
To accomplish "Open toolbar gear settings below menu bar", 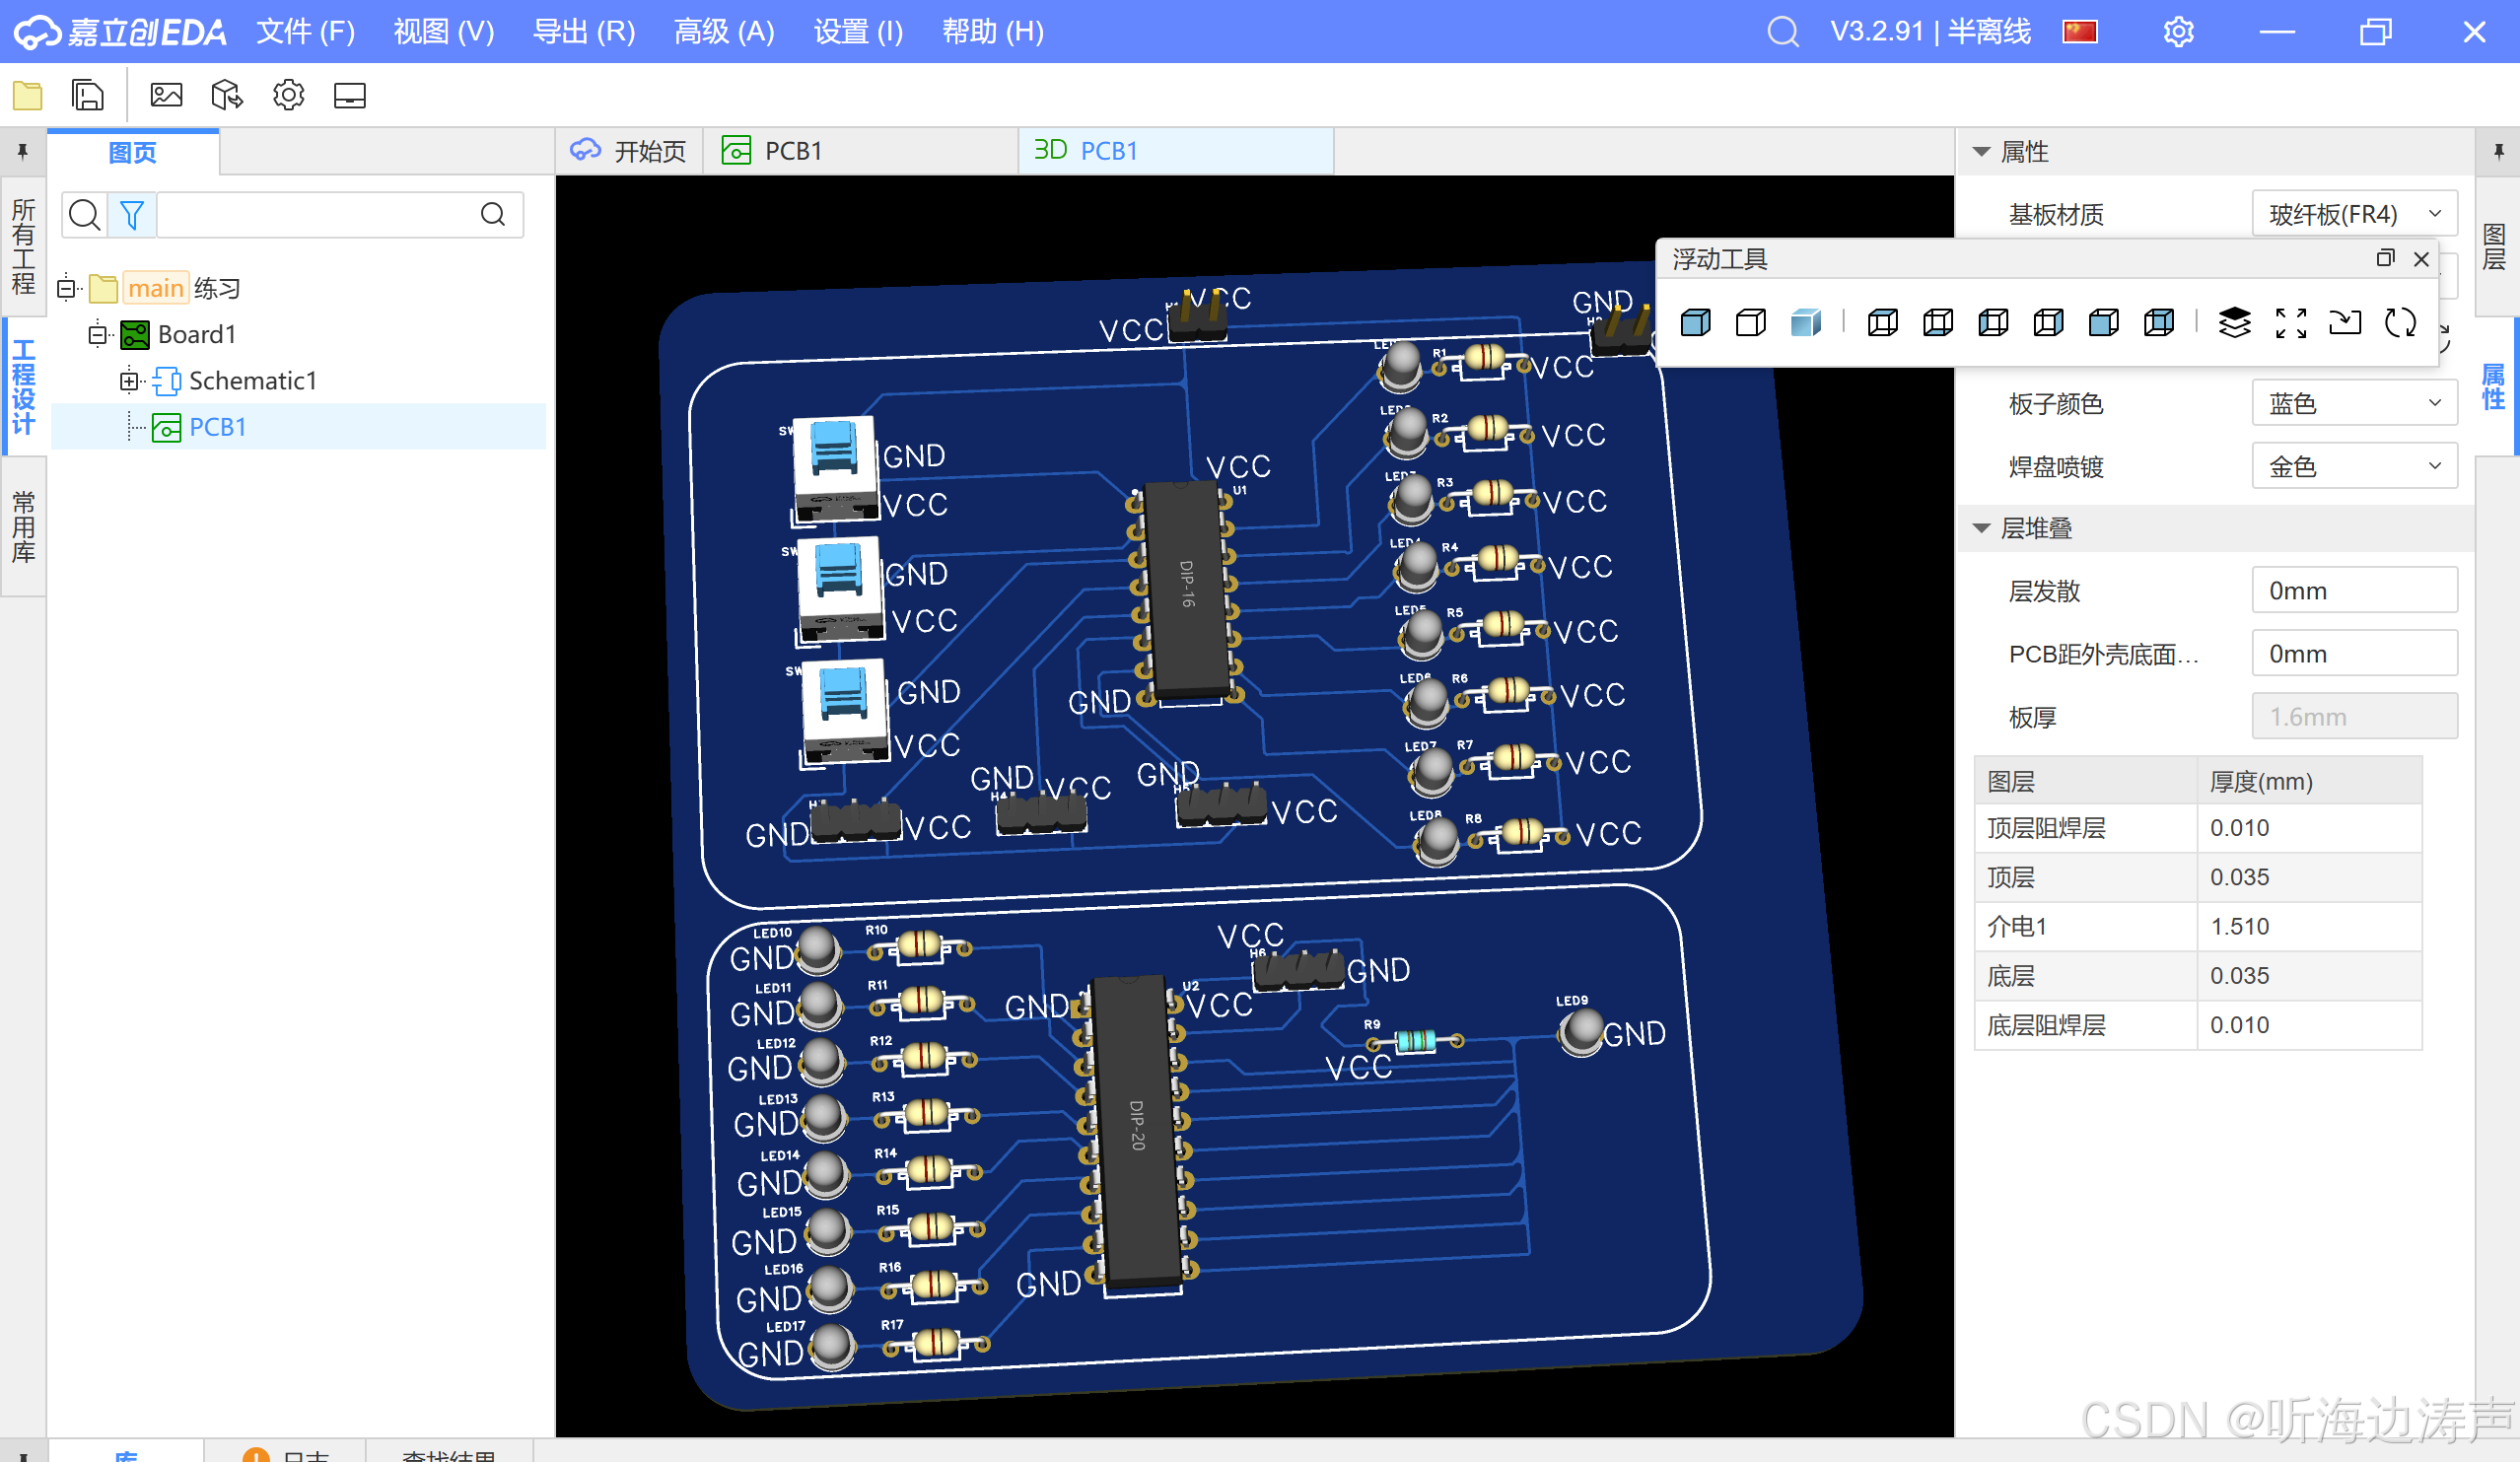I will point(289,96).
